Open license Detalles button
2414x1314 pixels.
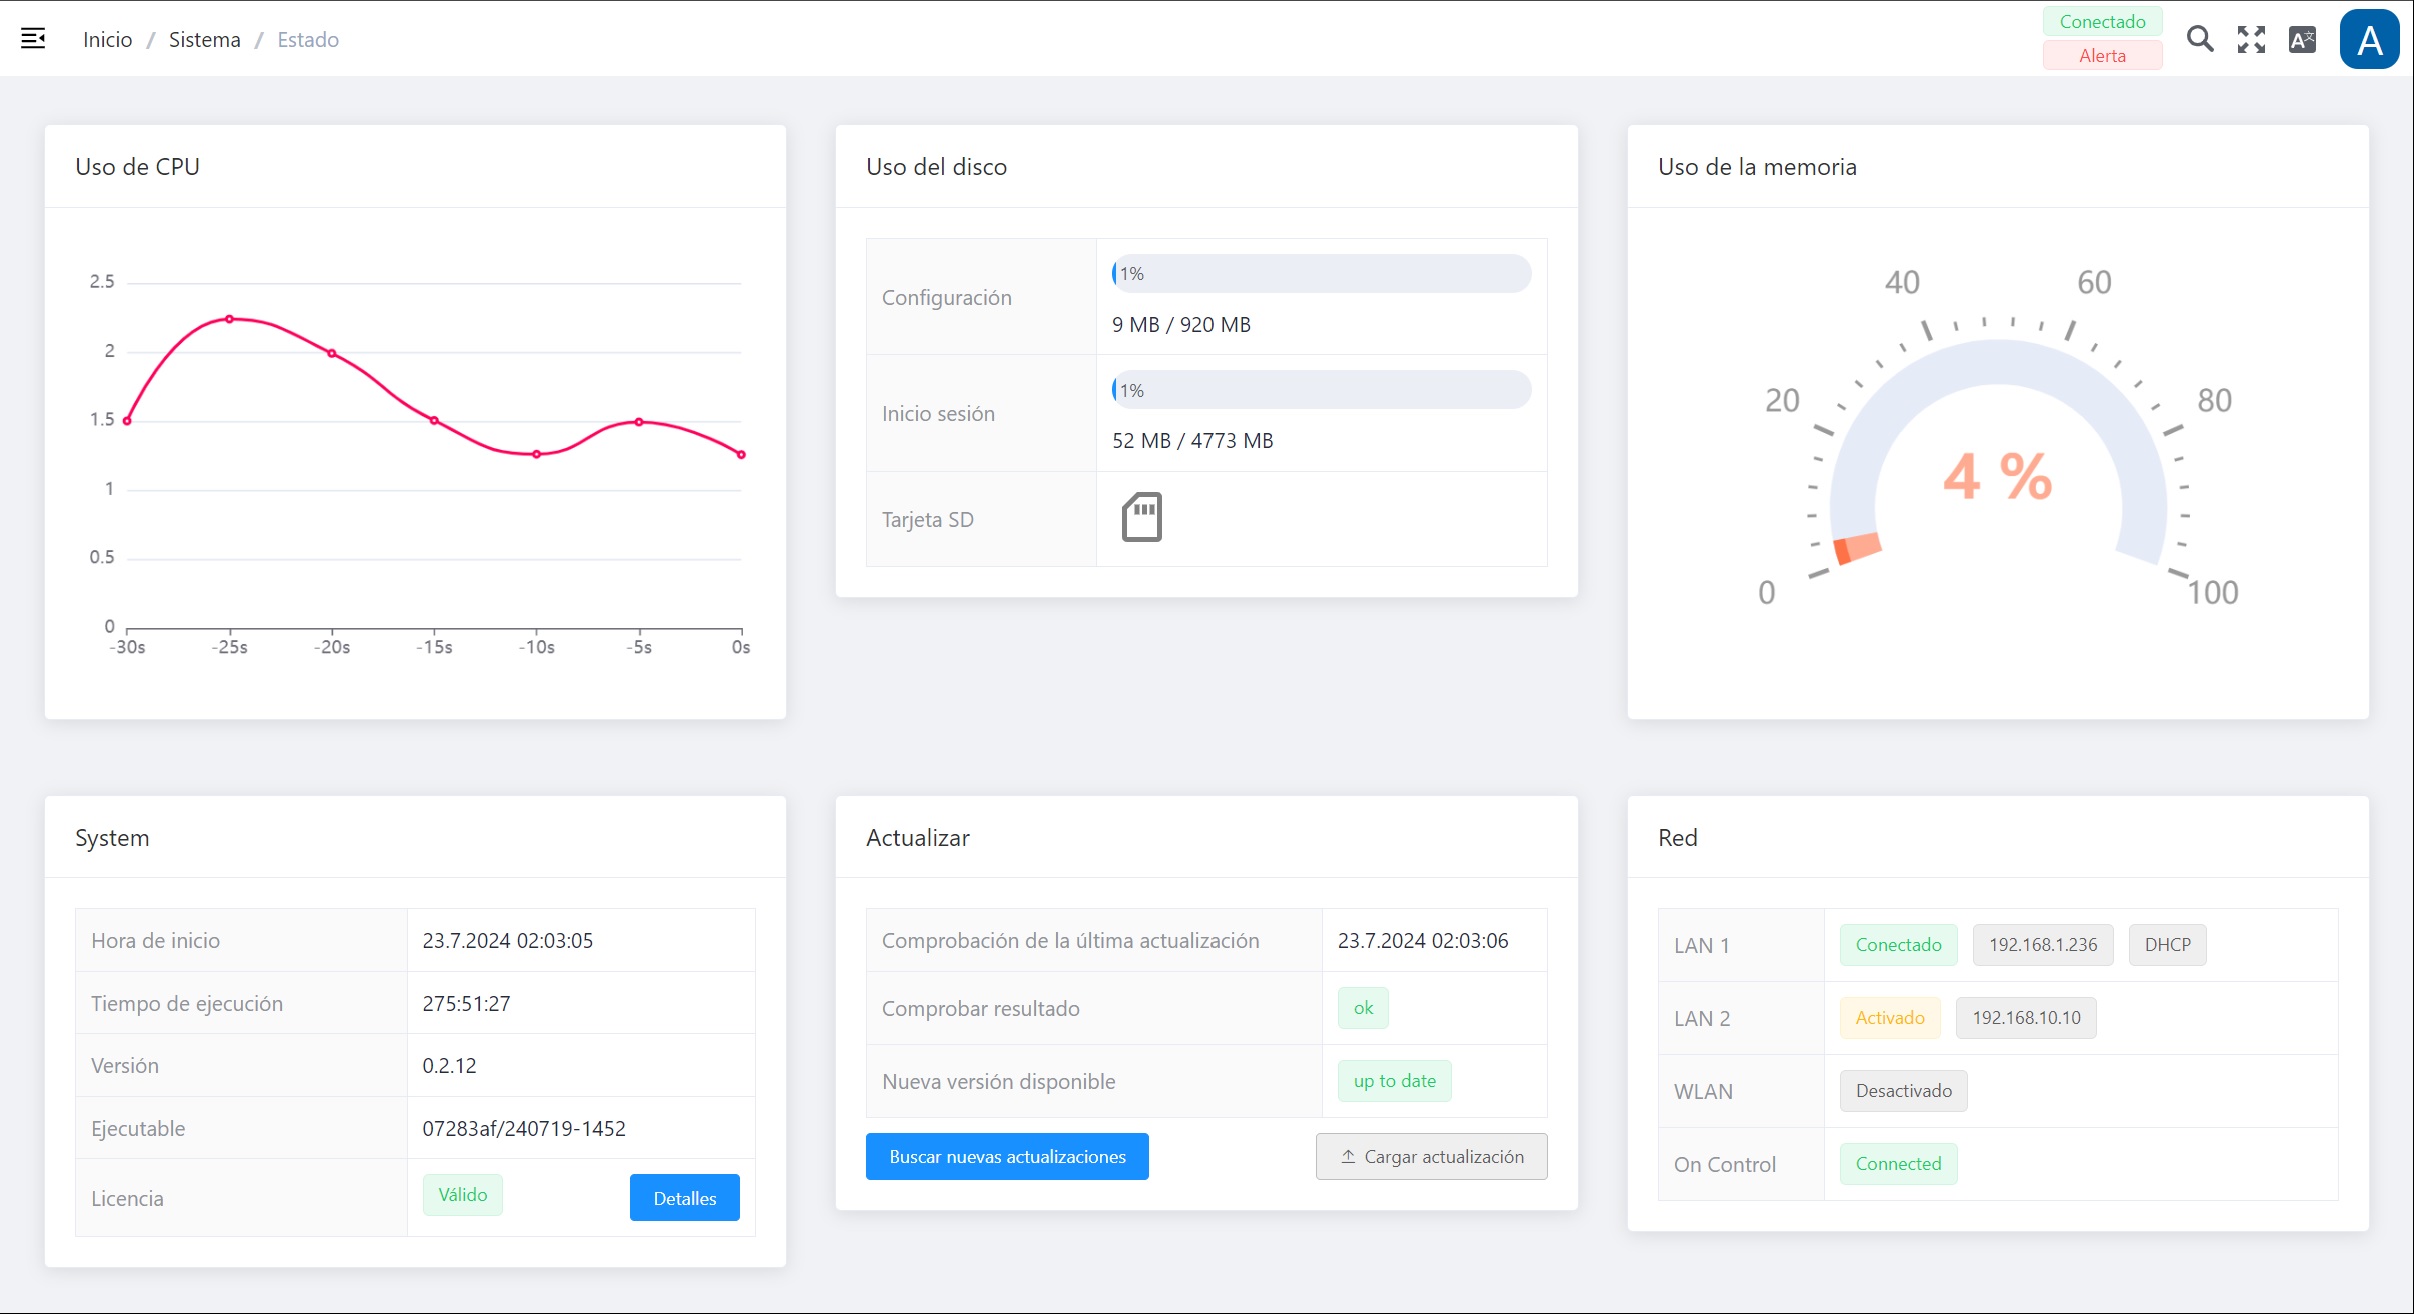tap(684, 1198)
